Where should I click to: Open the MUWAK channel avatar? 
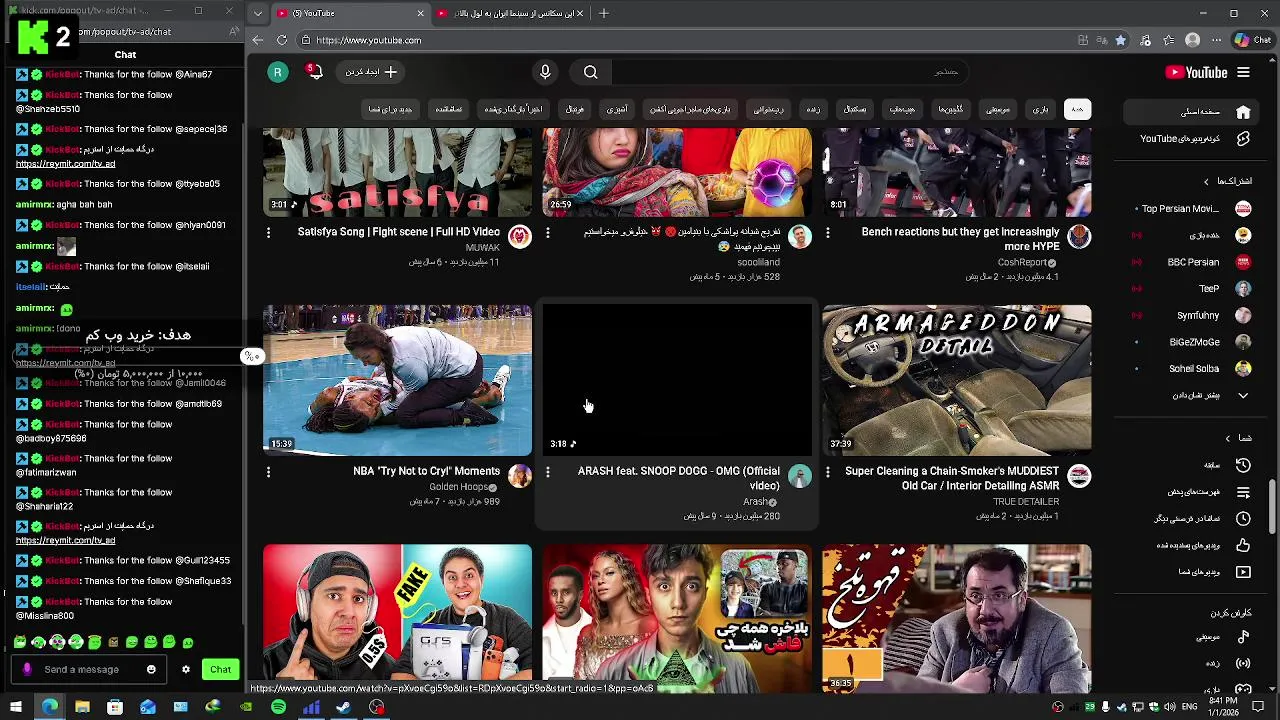click(520, 237)
